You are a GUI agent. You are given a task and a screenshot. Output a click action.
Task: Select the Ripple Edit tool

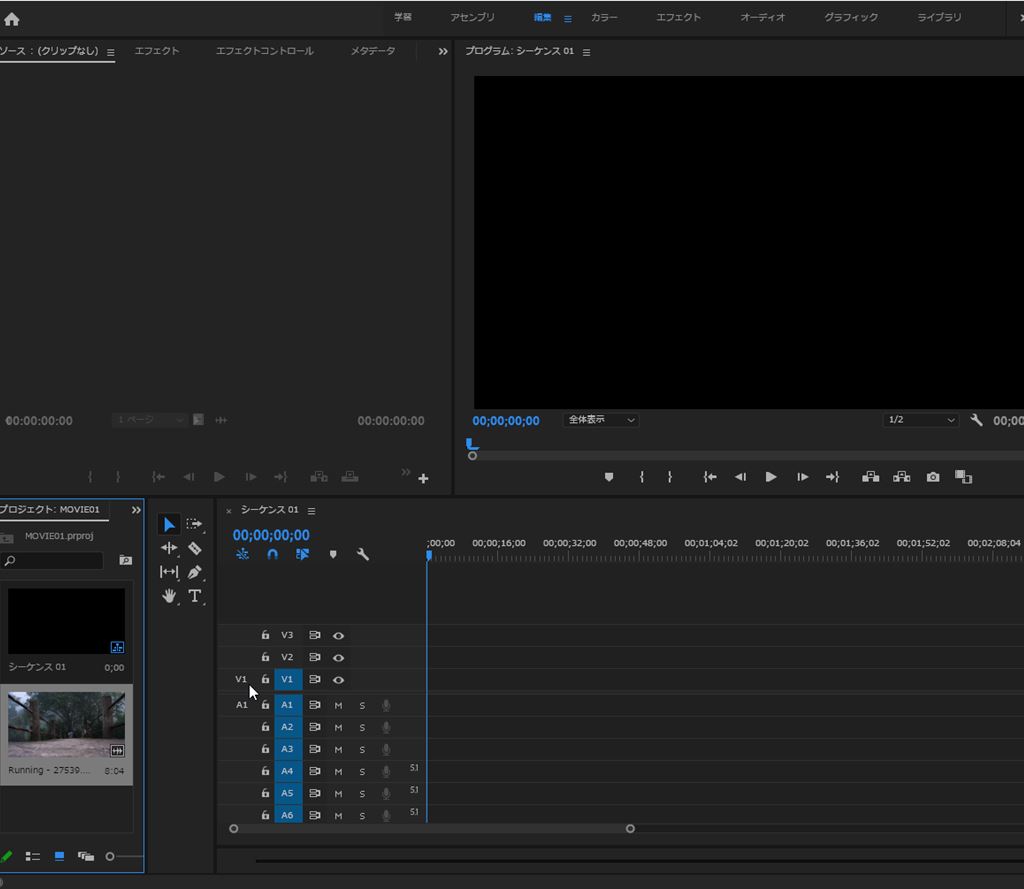169,548
